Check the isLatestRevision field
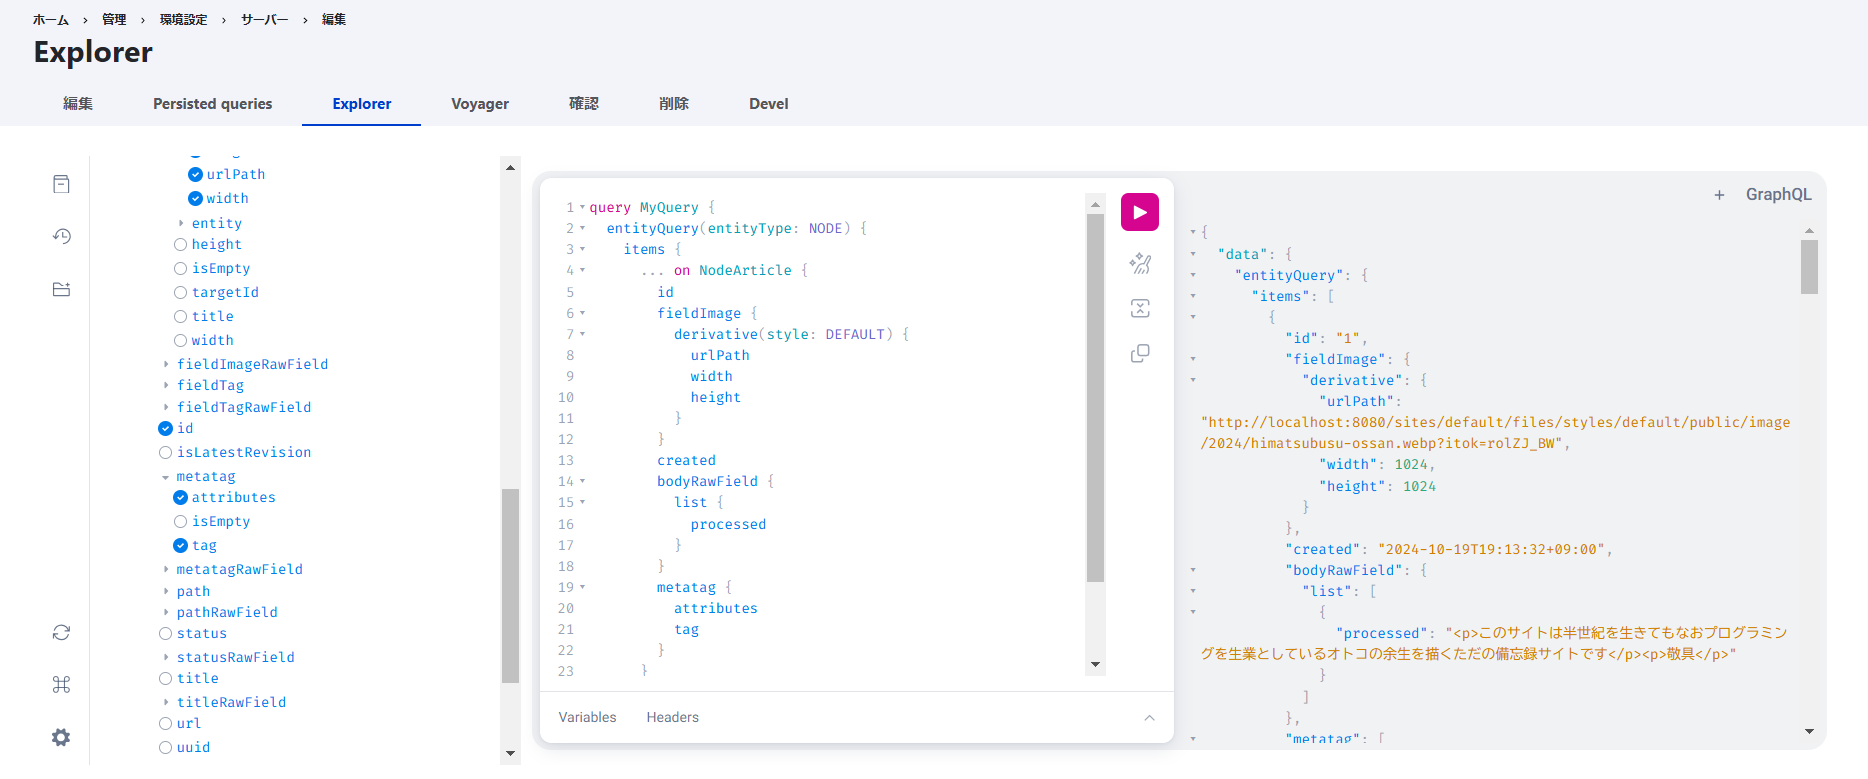This screenshot has height=779, width=1868. click(165, 452)
